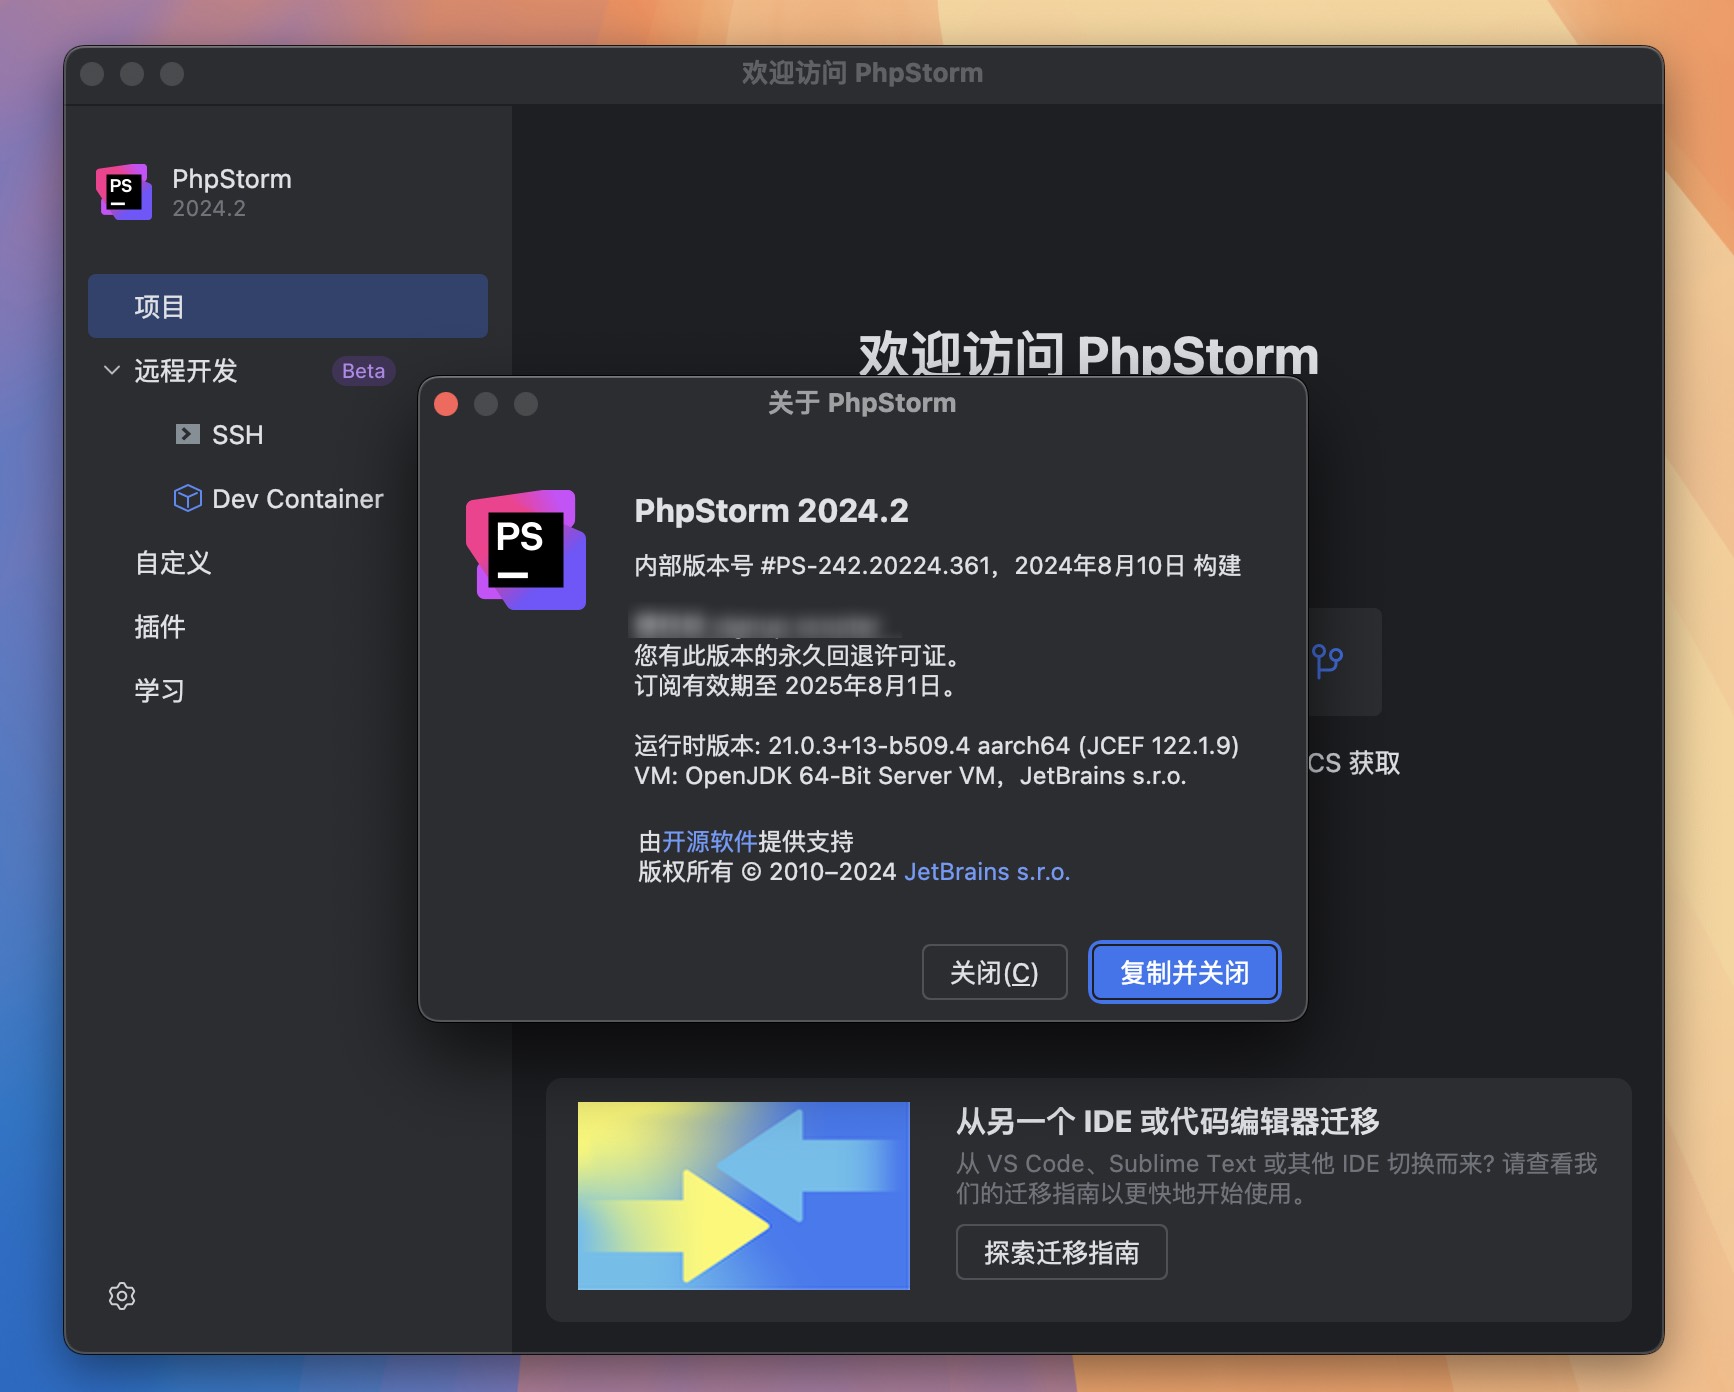
Task: Open settings with the gear icon
Action: tap(122, 1296)
